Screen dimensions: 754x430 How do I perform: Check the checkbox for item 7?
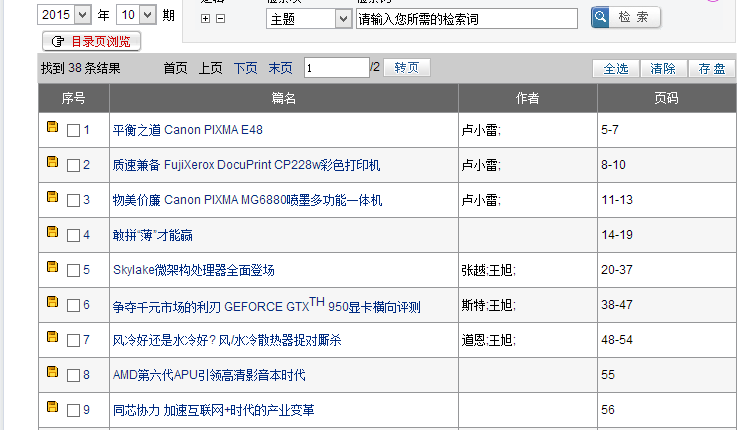tap(73, 341)
